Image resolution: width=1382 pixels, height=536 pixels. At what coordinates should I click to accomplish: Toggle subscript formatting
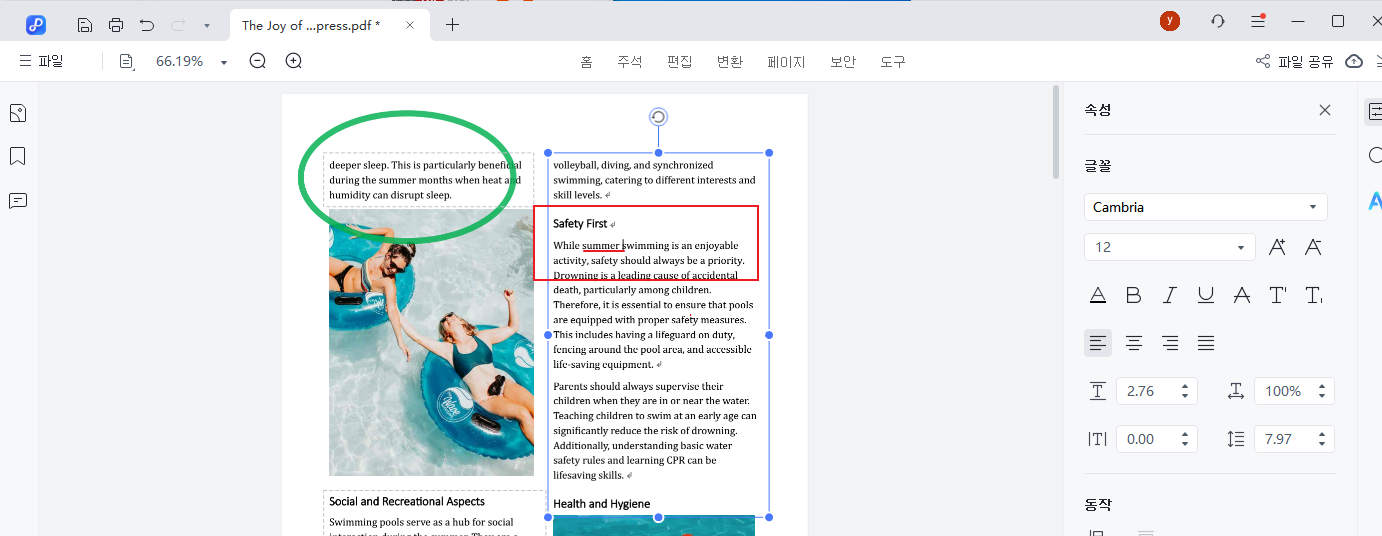[x=1314, y=295]
